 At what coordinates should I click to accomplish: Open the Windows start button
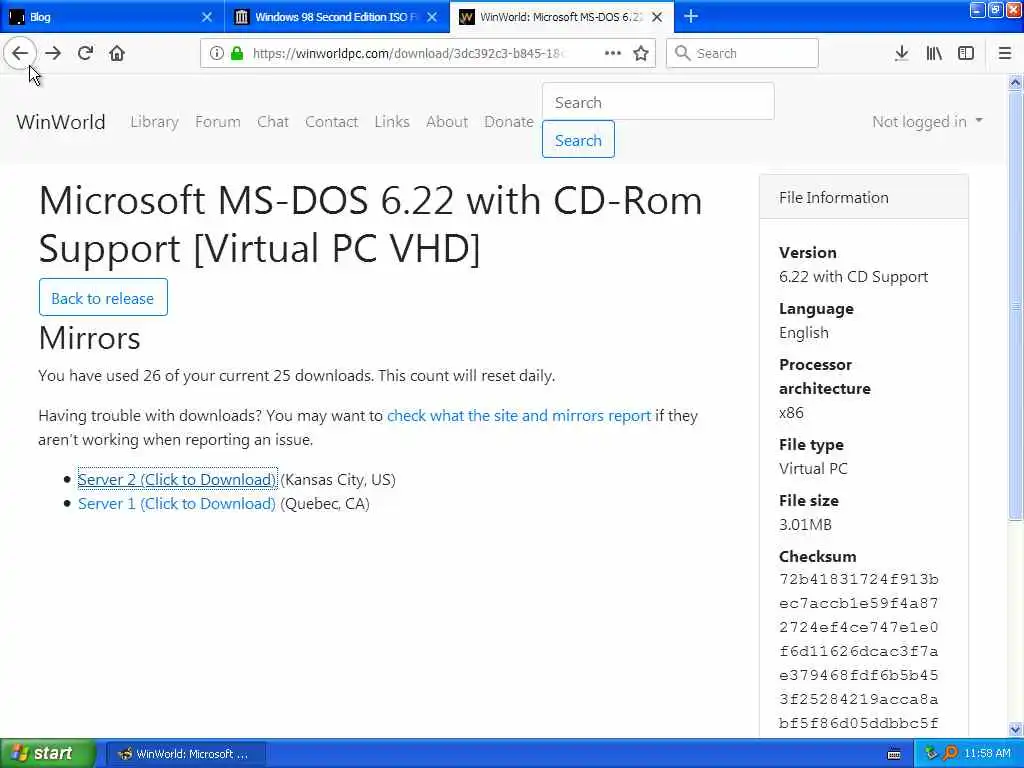48,753
